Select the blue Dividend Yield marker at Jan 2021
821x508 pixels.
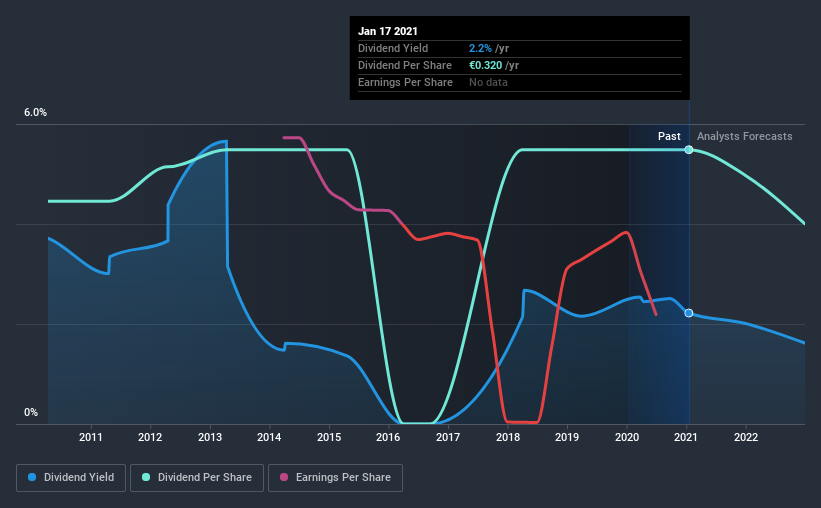pos(689,313)
